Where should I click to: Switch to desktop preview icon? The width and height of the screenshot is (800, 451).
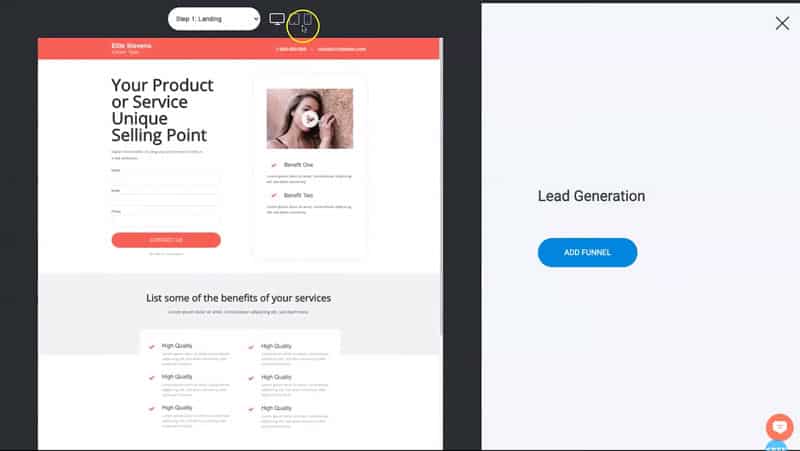click(277, 19)
